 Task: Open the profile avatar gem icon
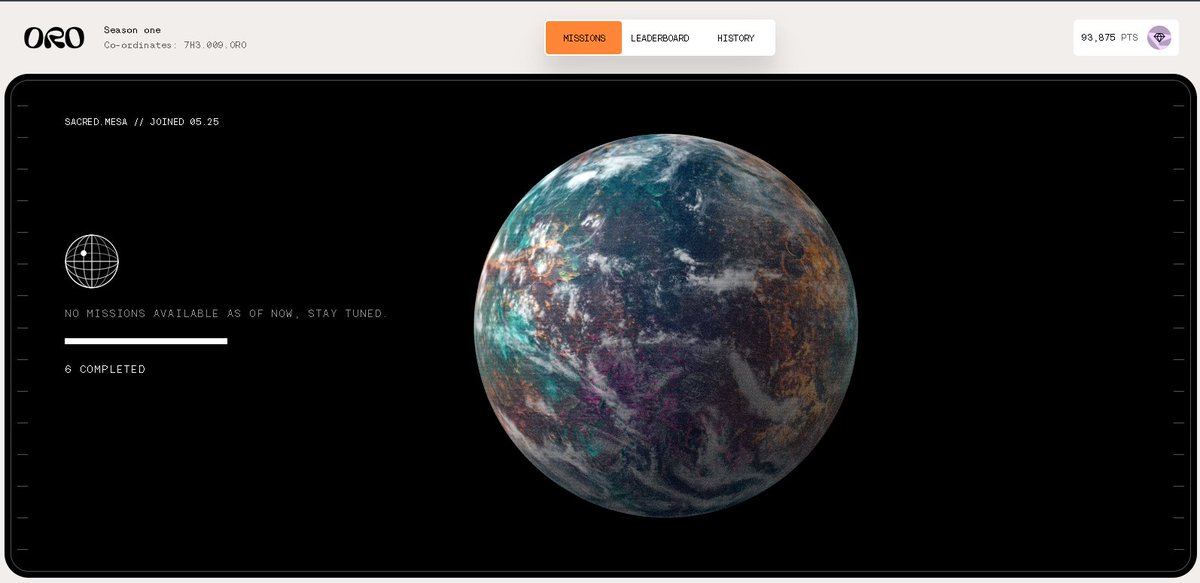coord(1159,38)
